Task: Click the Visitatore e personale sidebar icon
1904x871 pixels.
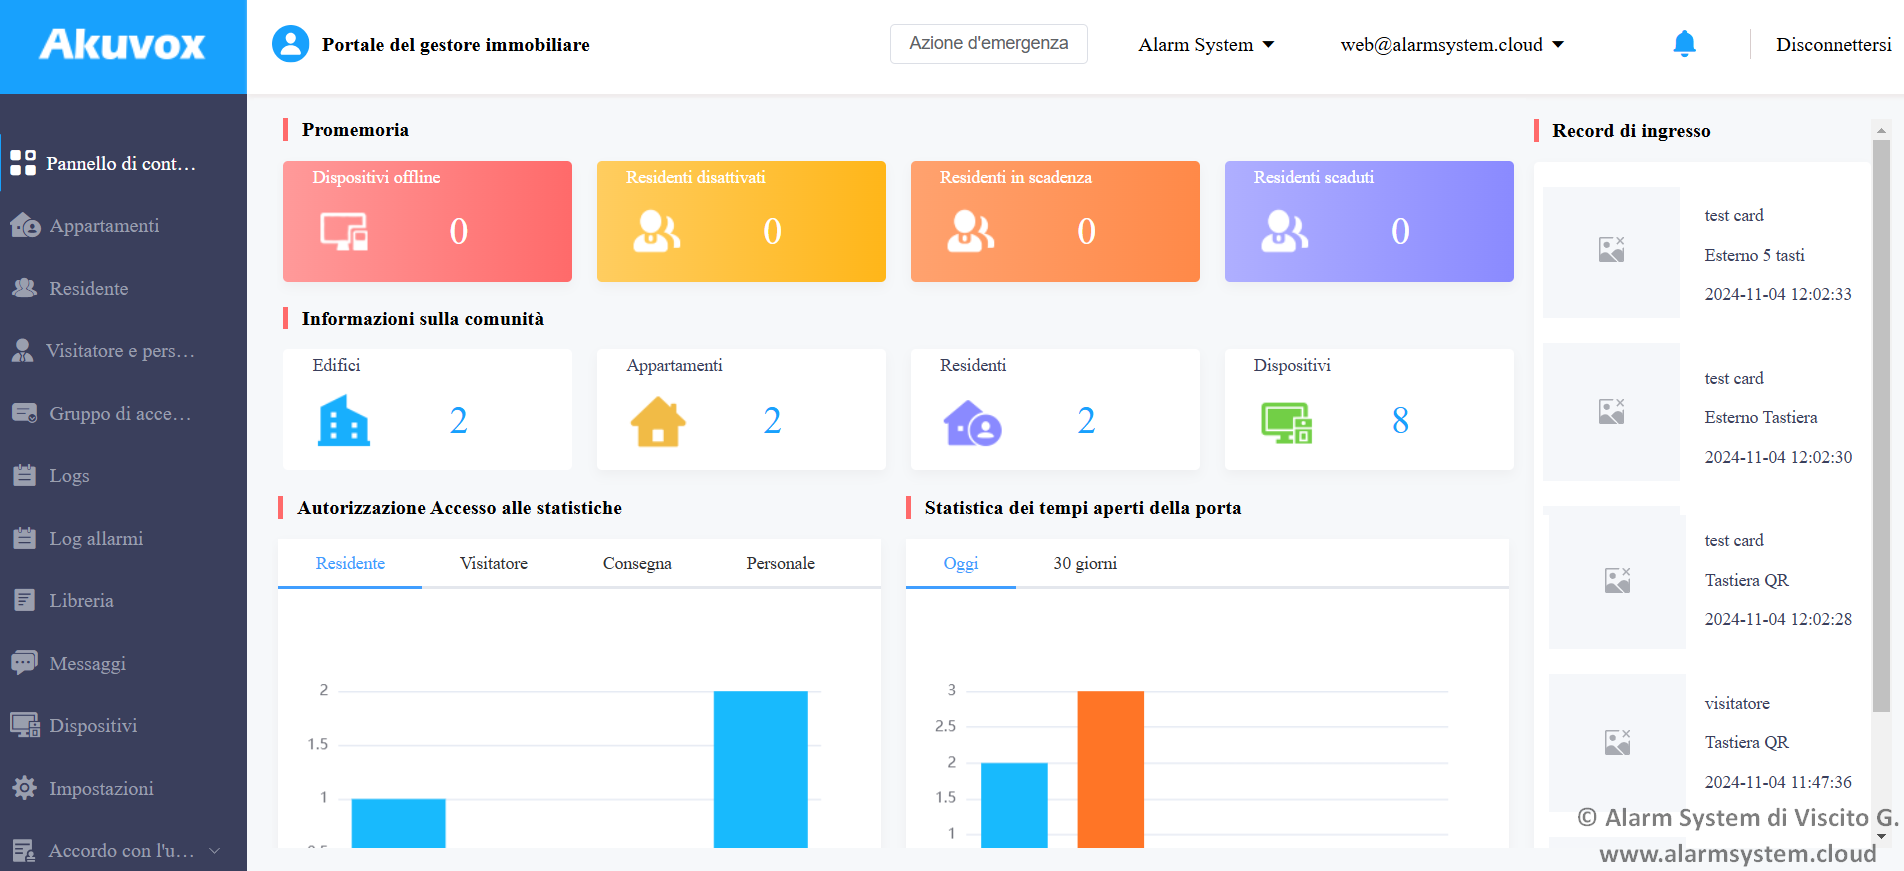Action: [22, 350]
